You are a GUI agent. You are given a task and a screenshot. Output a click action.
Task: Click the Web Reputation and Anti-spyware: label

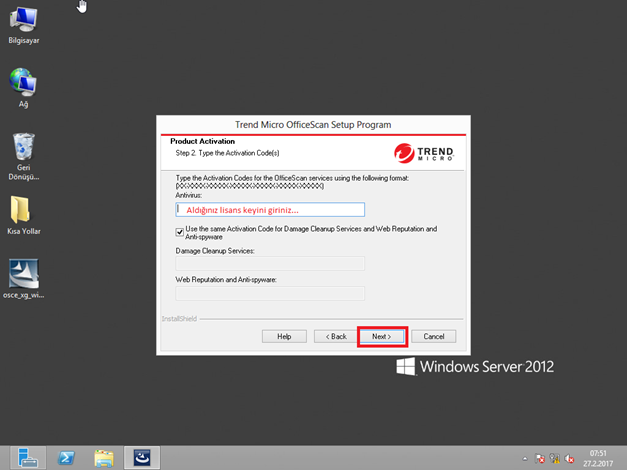pos(226,280)
